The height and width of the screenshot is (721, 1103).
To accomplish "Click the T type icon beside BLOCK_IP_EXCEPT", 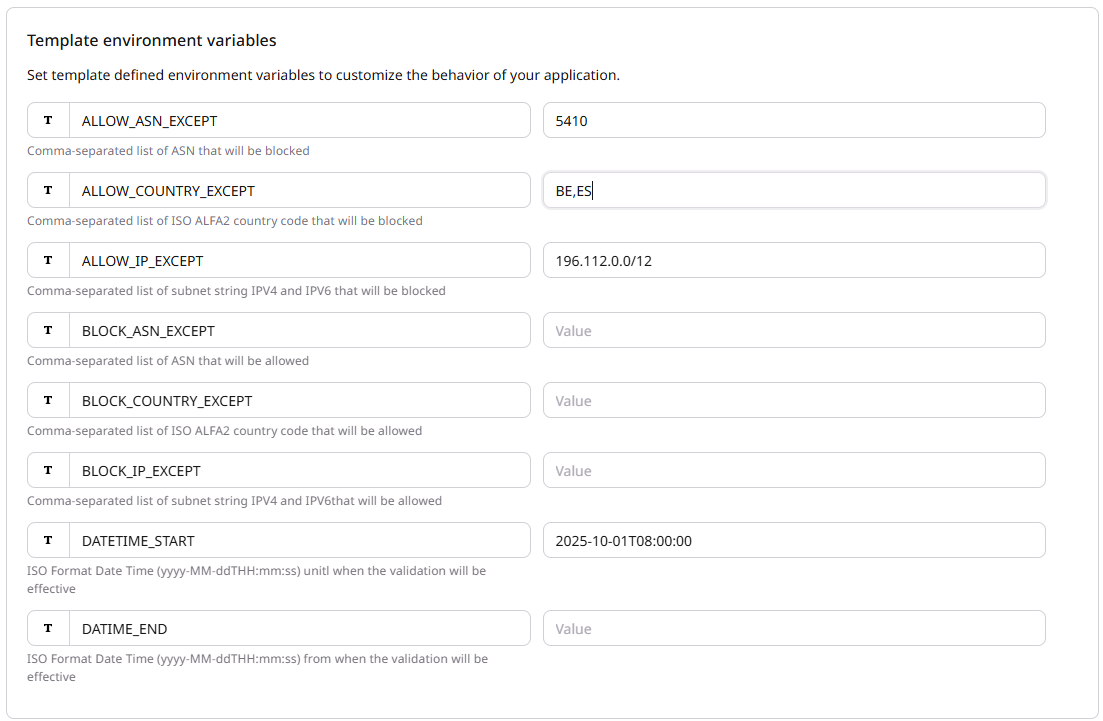I will (48, 470).
